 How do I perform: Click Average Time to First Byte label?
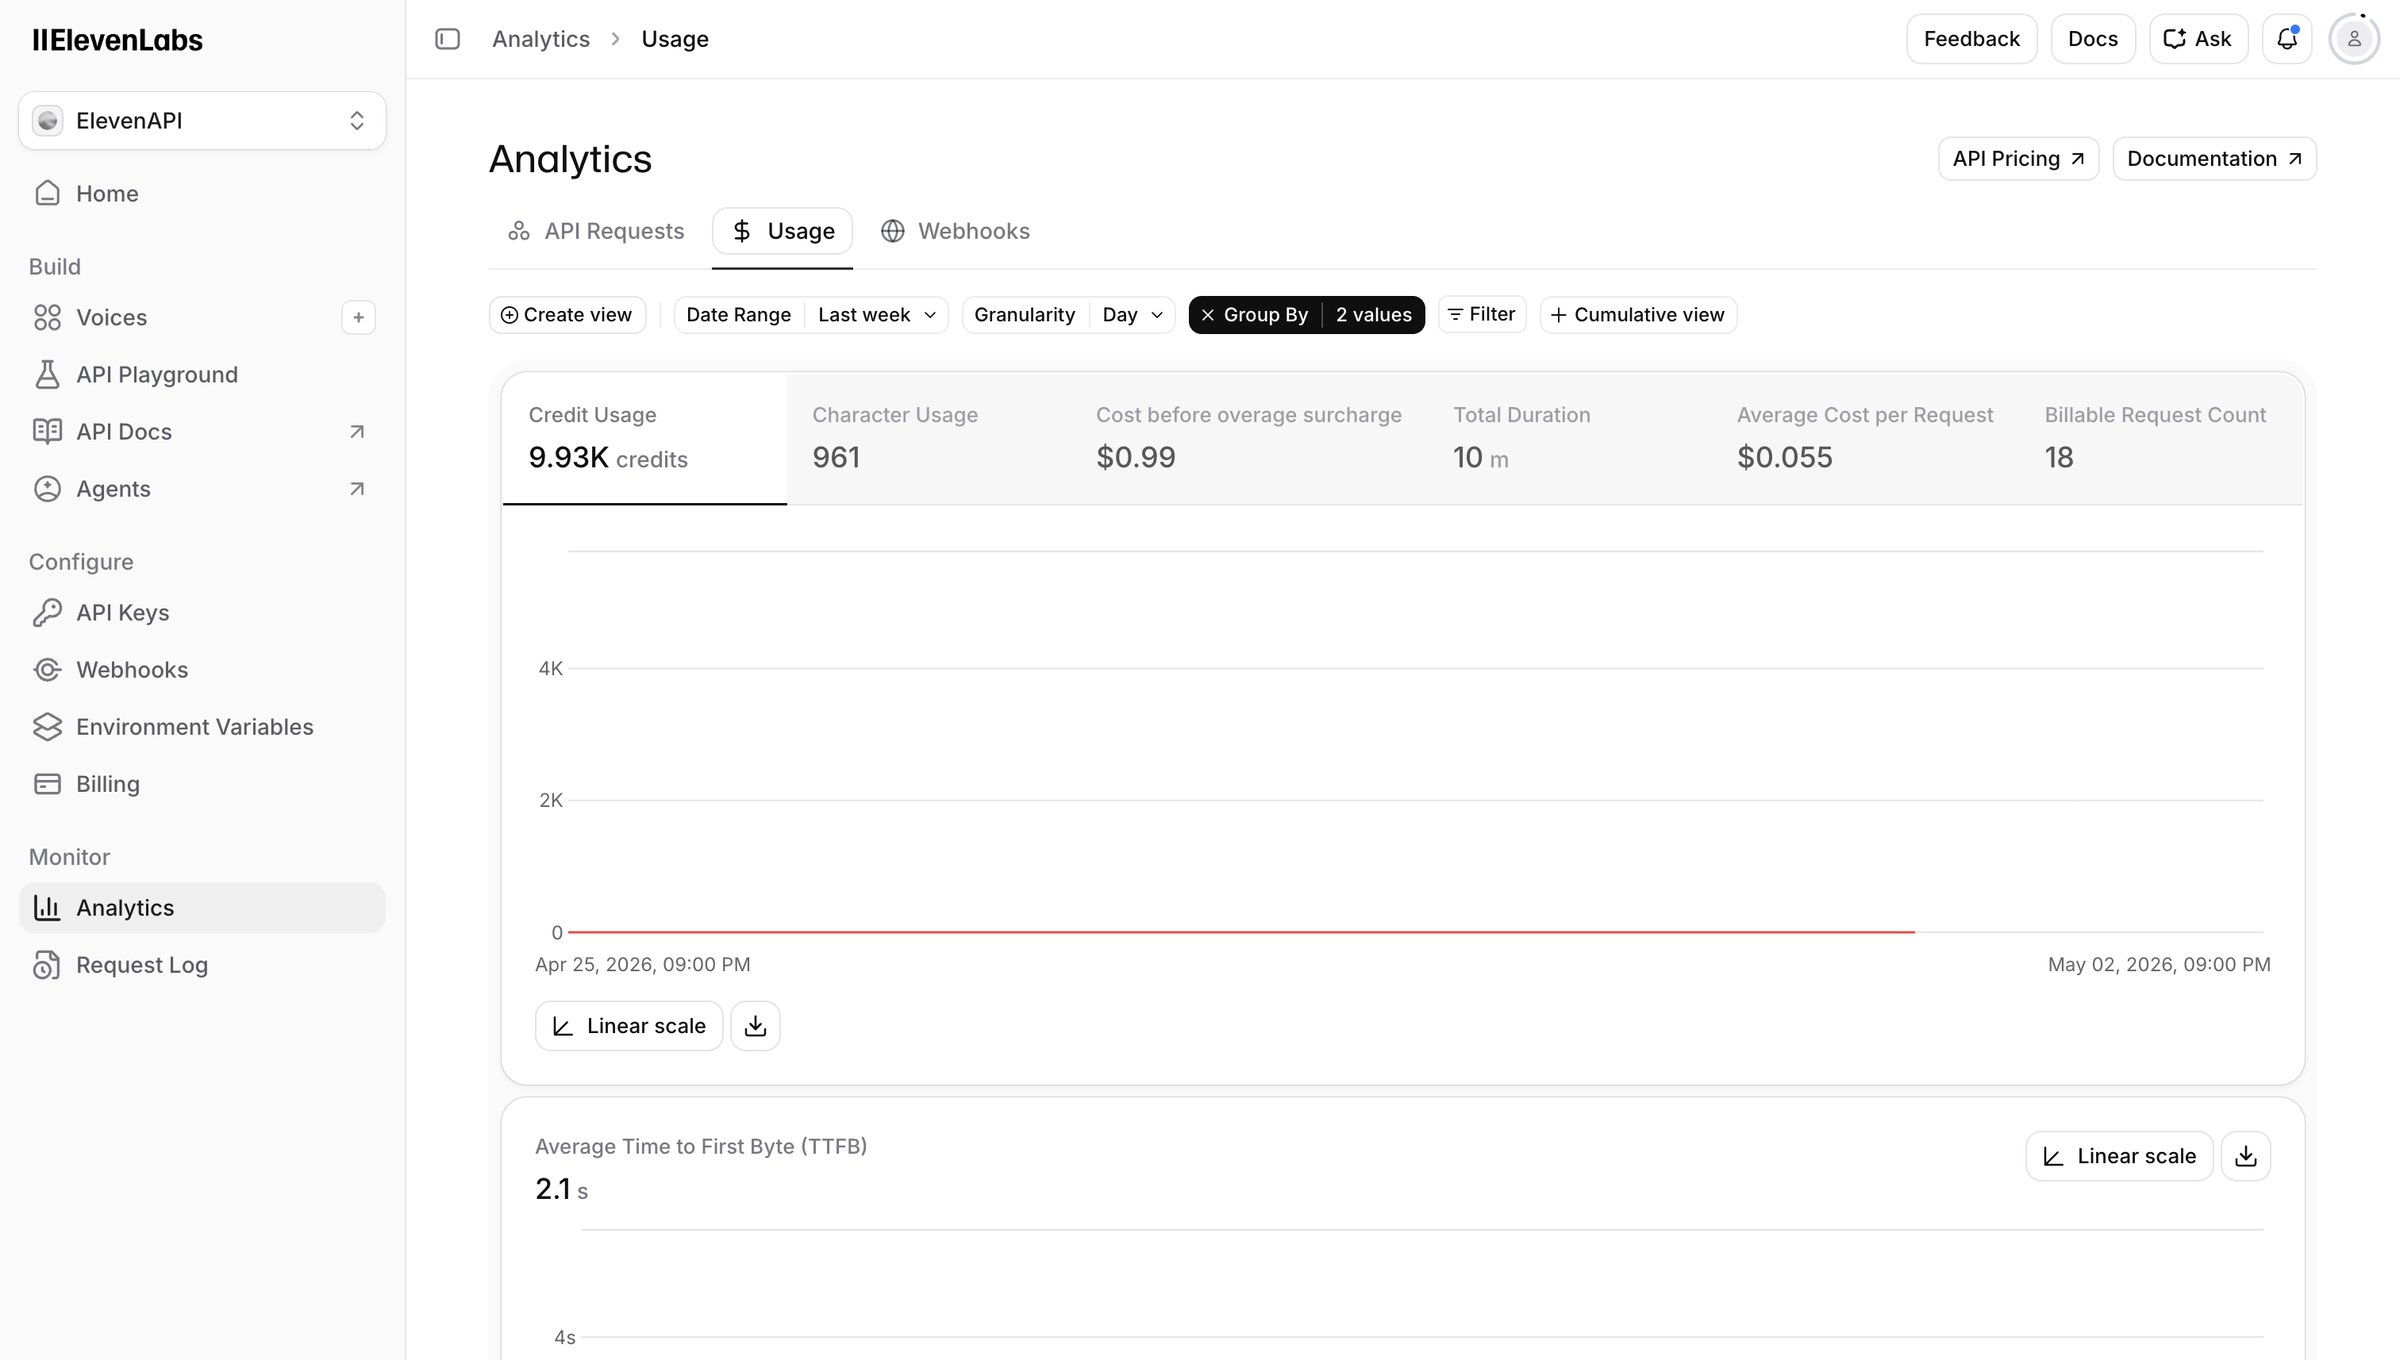click(x=701, y=1147)
